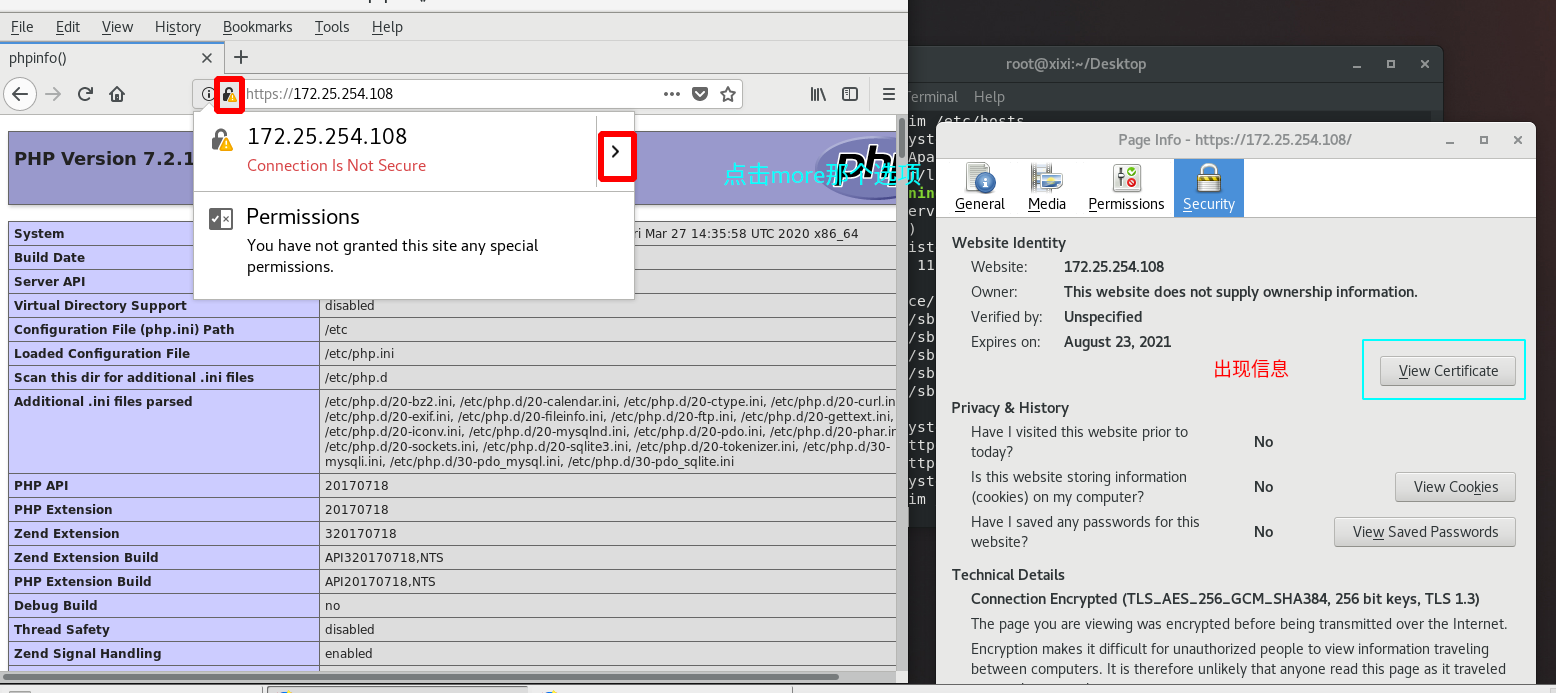Open the View menu

[117, 27]
